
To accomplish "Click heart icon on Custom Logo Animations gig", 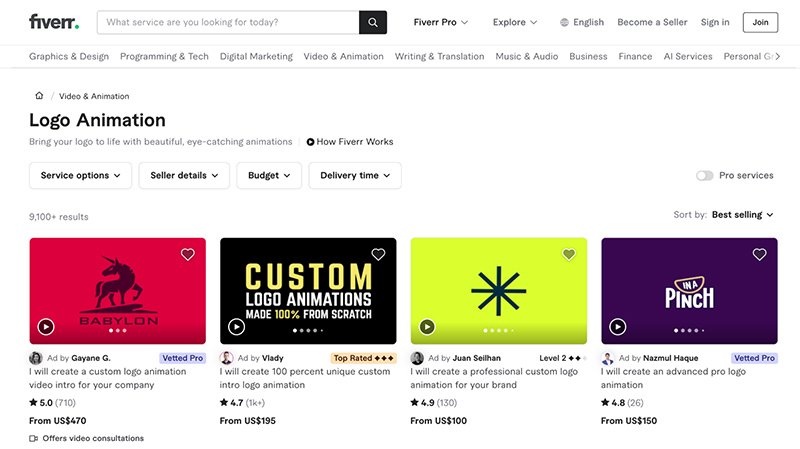I will [x=378, y=255].
